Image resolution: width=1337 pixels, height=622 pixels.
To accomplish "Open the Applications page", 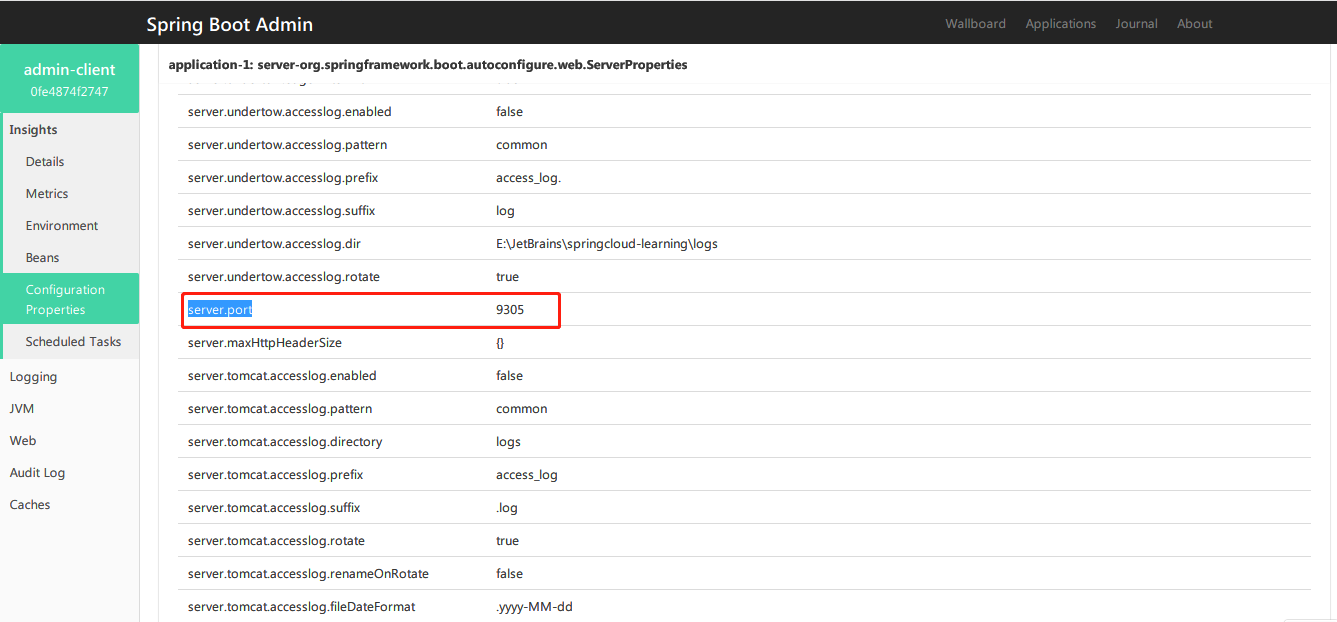I will tap(1061, 24).
